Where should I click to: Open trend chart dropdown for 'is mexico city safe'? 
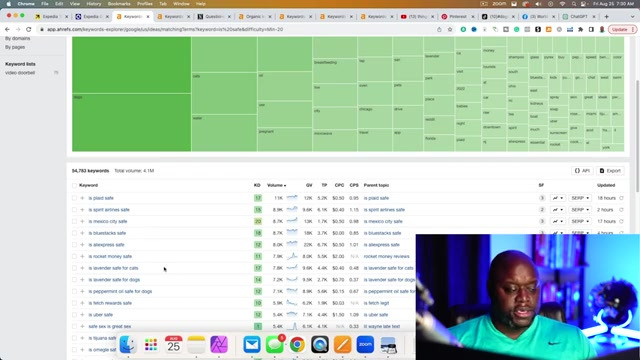tap(558, 221)
